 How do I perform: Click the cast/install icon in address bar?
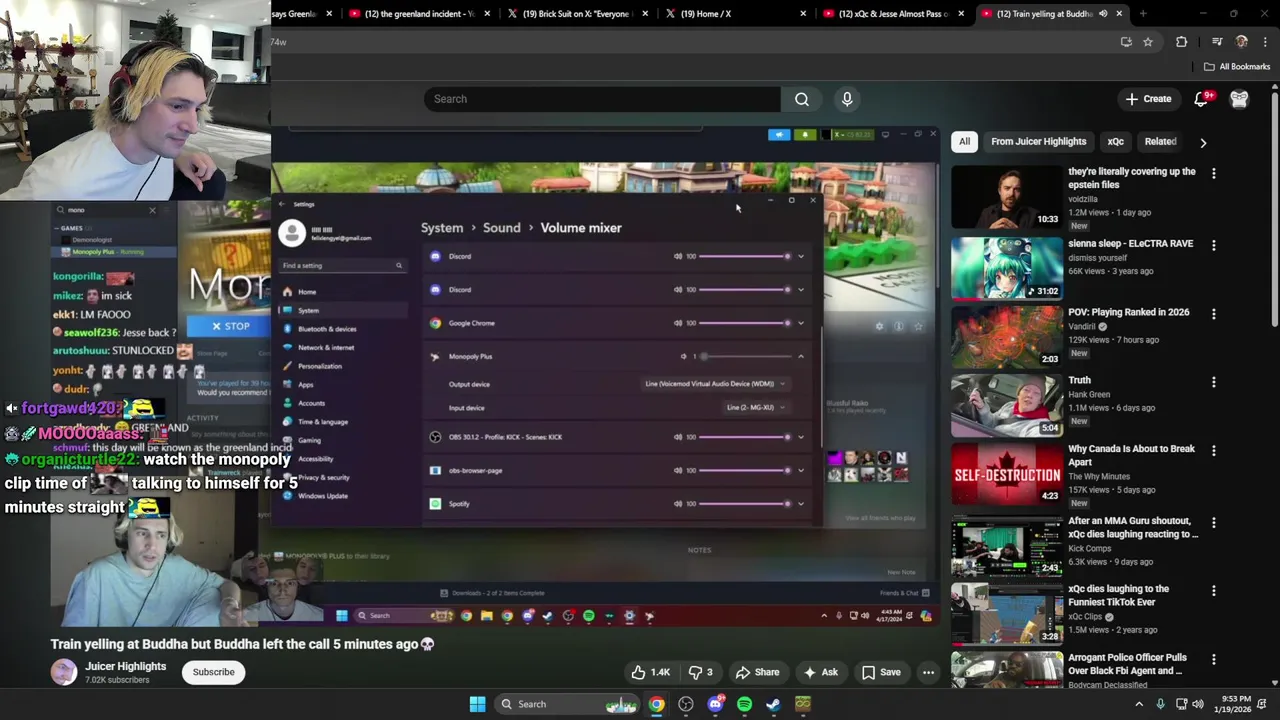click(1126, 42)
